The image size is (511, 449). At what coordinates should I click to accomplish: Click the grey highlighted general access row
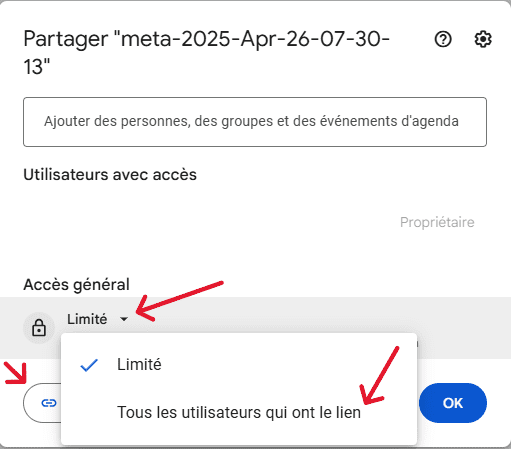(x=255, y=328)
